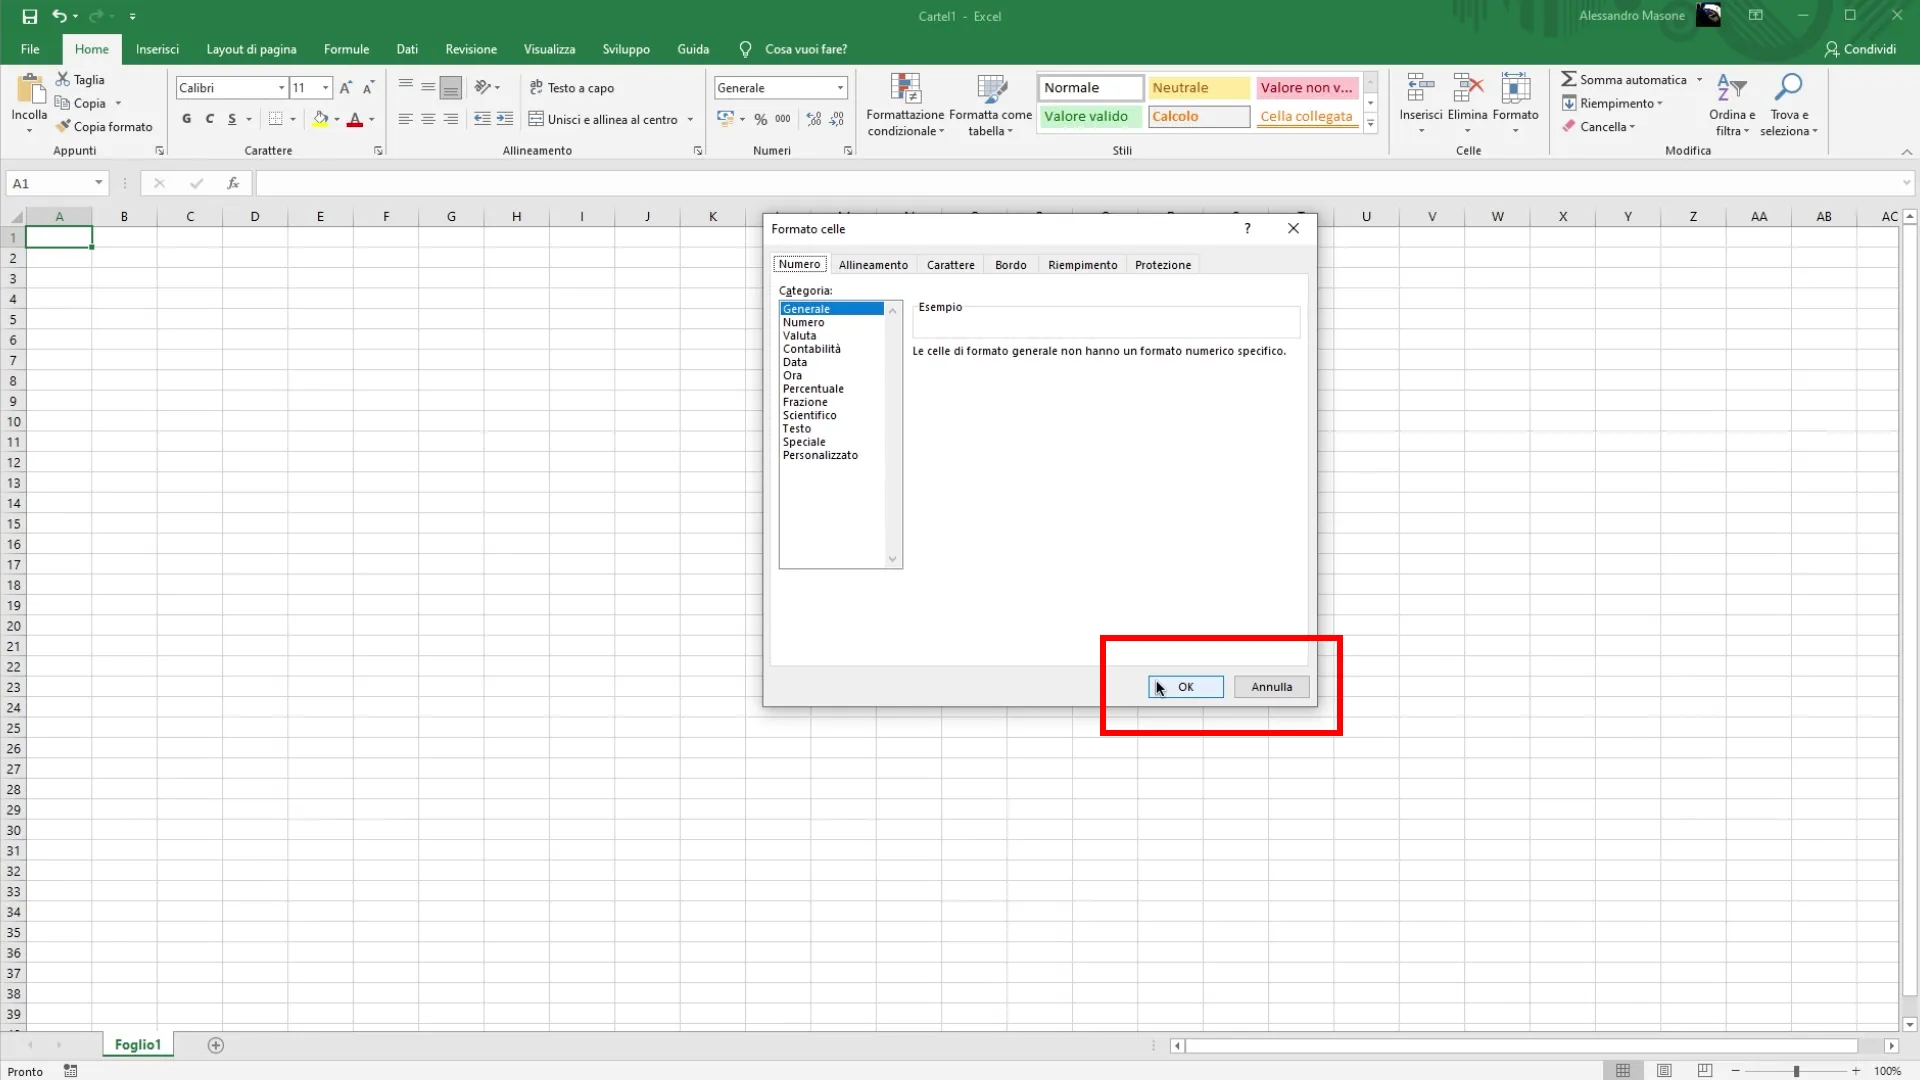Image resolution: width=1920 pixels, height=1080 pixels.
Task: Click Somma automatica sigma icon
Action: [x=1569, y=79]
